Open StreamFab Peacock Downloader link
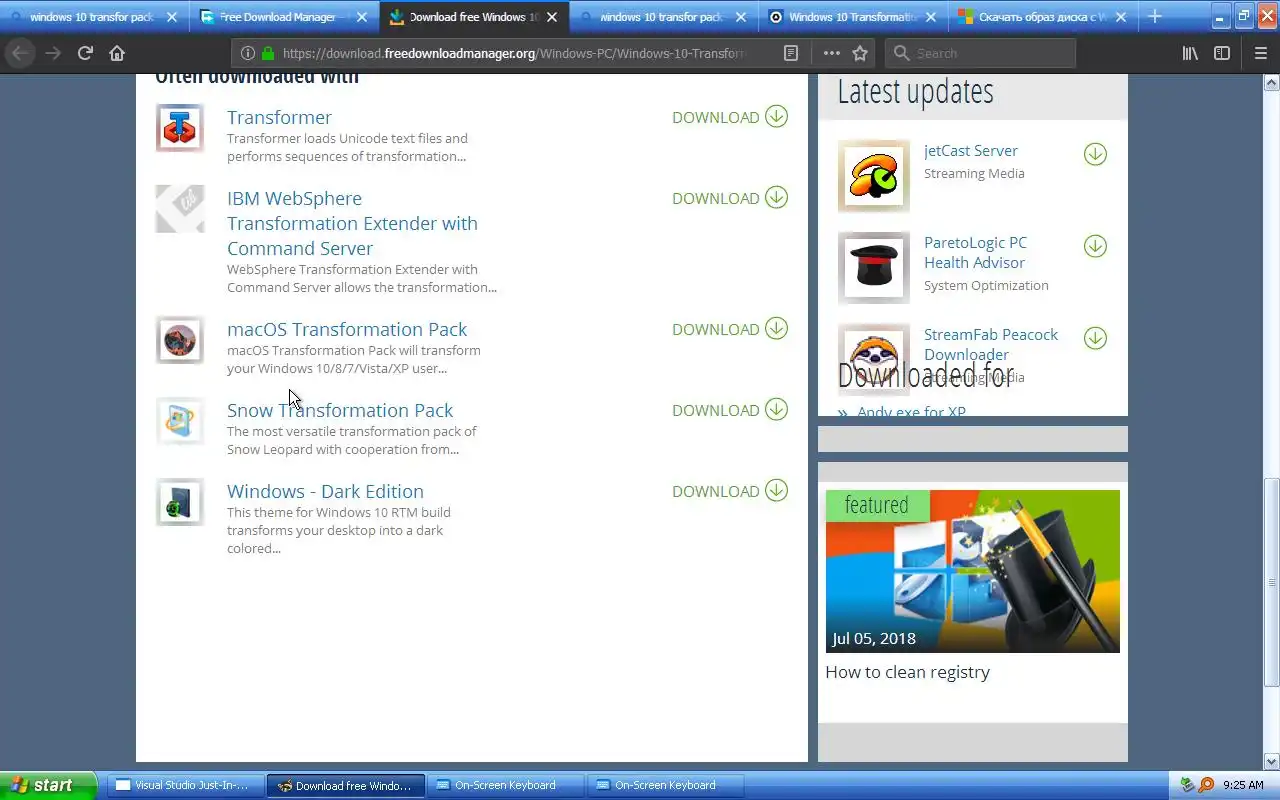 991,344
